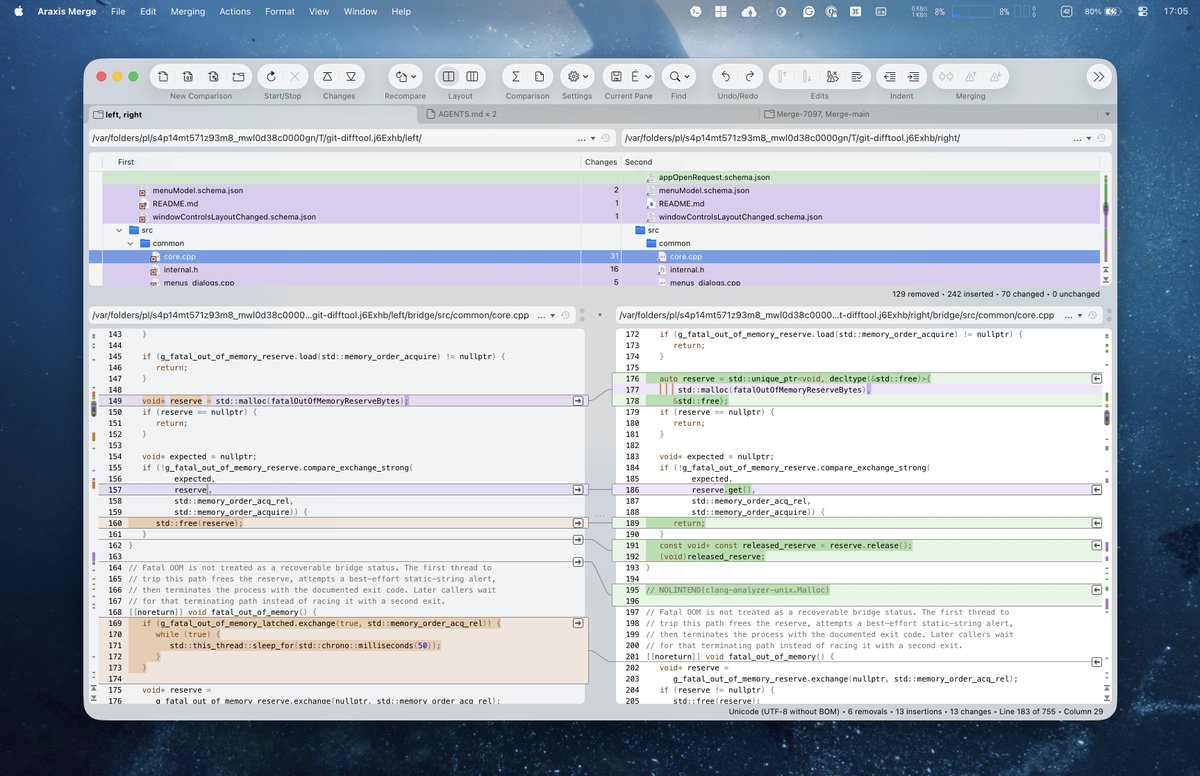The width and height of the screenshot is (1200, 776).
Task: Click the Changes column header
Action: pos(600,161)
